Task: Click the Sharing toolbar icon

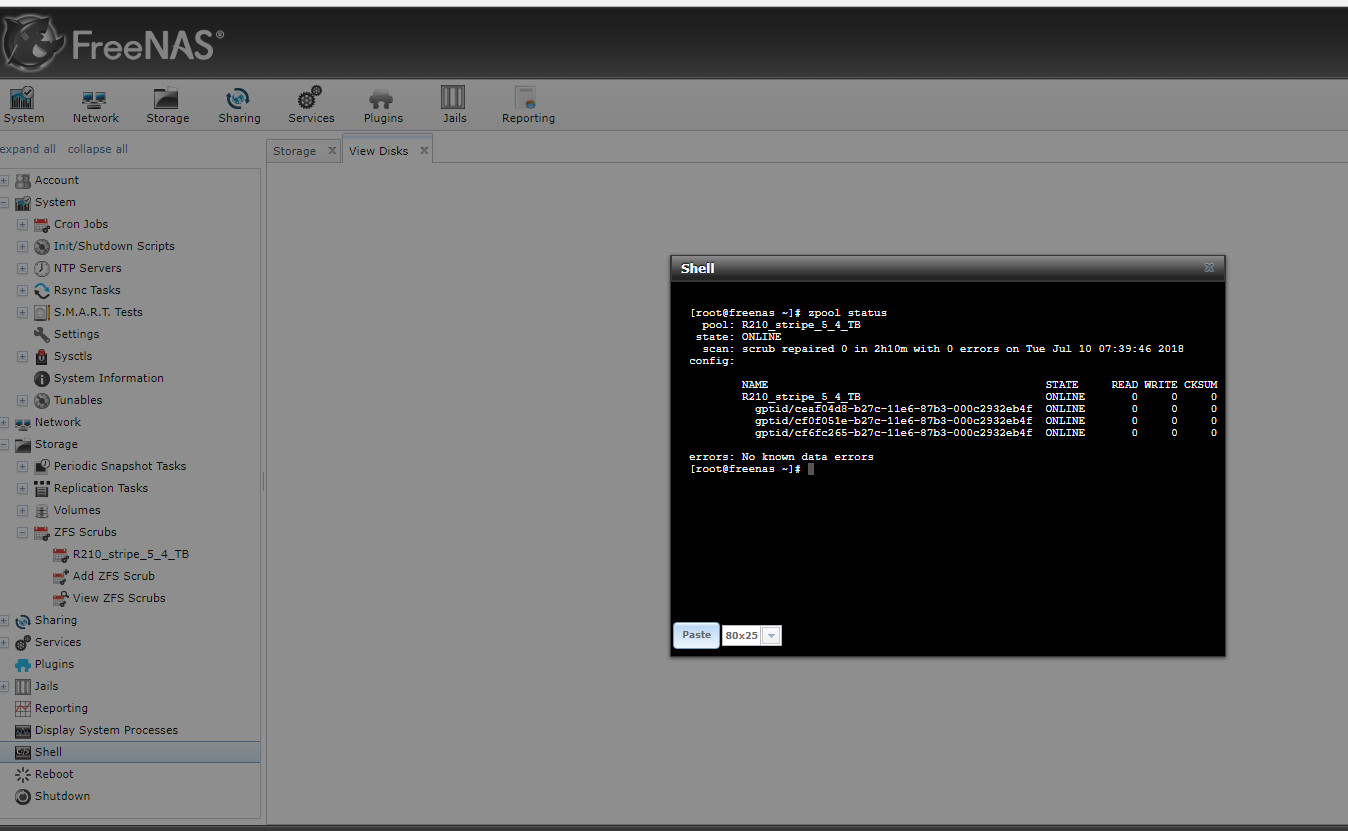Action: click(x=239, y=105)
